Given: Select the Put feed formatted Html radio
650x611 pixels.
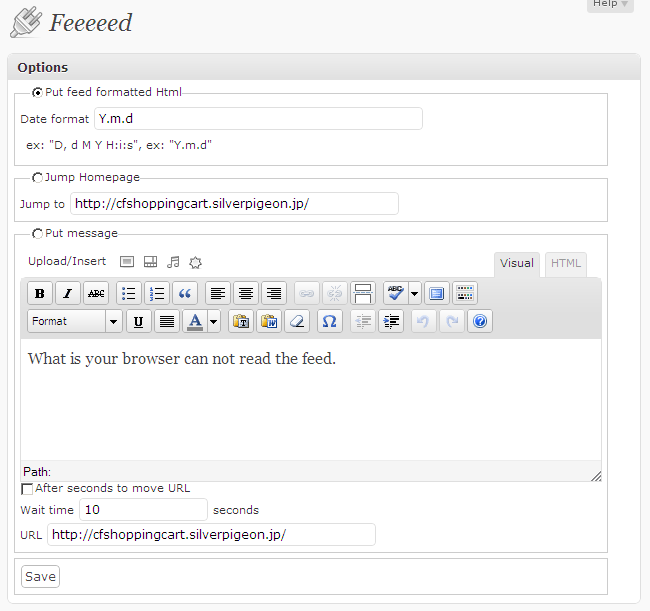Looking at the screenshot, I should coord(37,92).
